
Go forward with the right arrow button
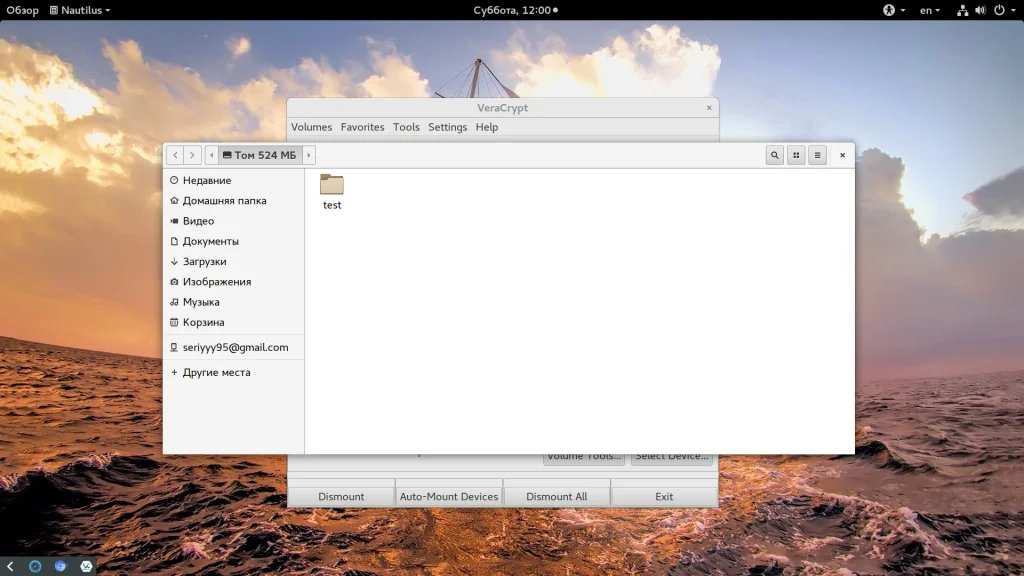pyautogui.click(x=192, y=155)
